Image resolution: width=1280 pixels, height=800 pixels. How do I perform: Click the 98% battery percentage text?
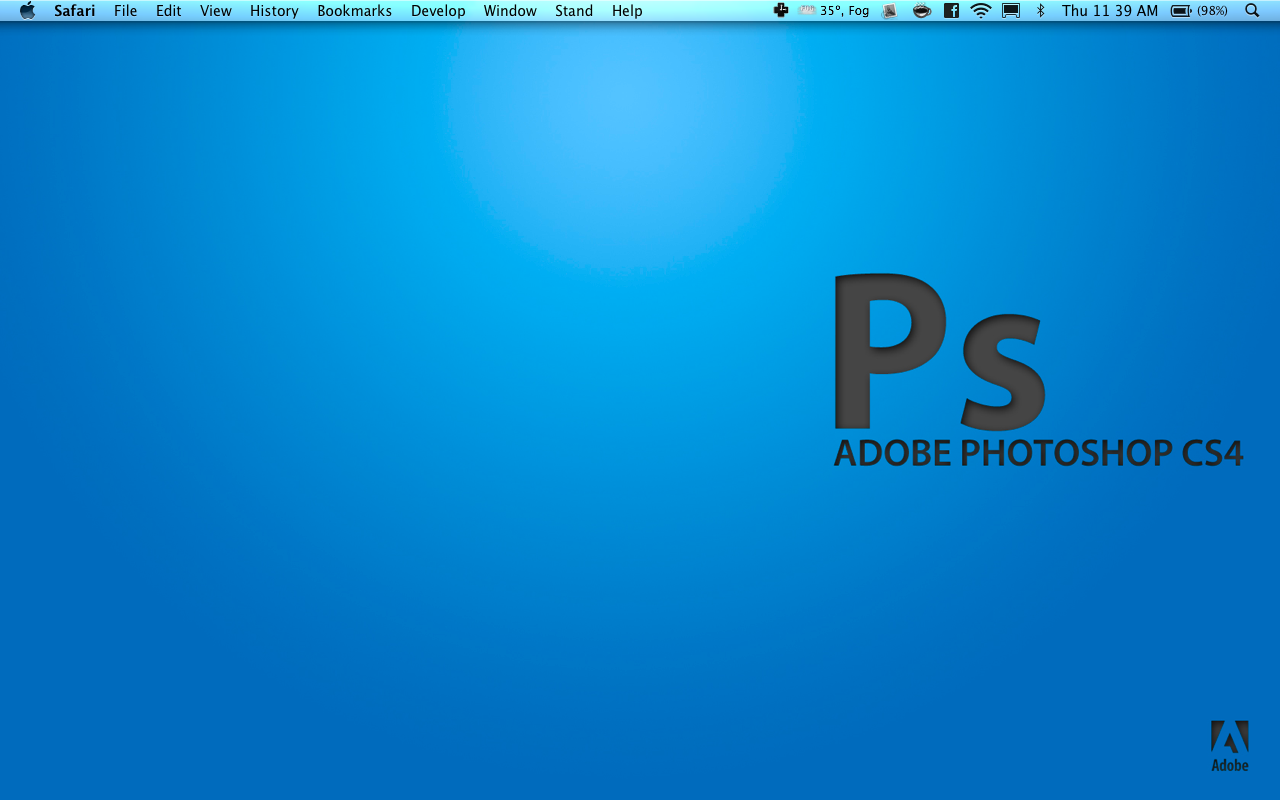click(x=1212, y=11)
